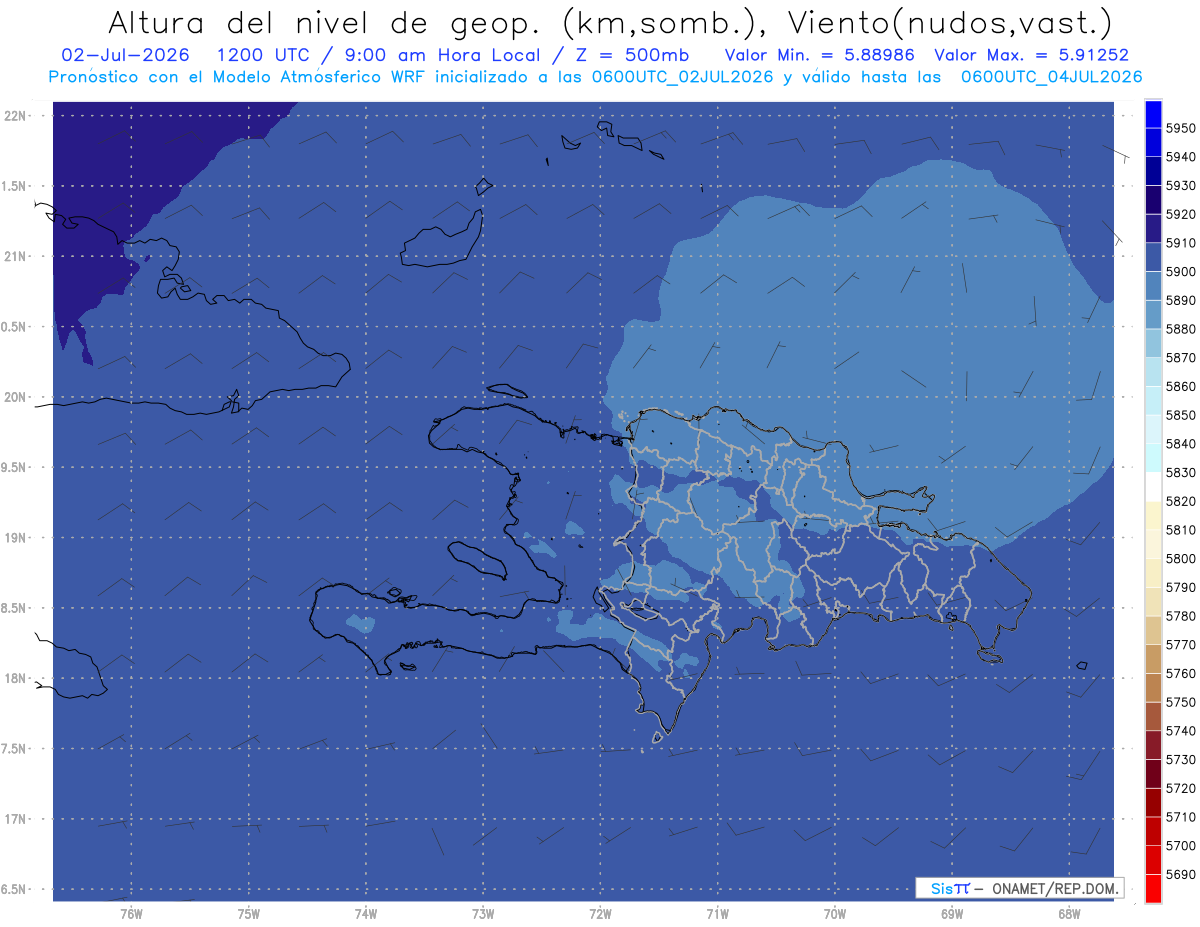
Task: Click the "5780" color bar label
Action: tap(1181, 615)
